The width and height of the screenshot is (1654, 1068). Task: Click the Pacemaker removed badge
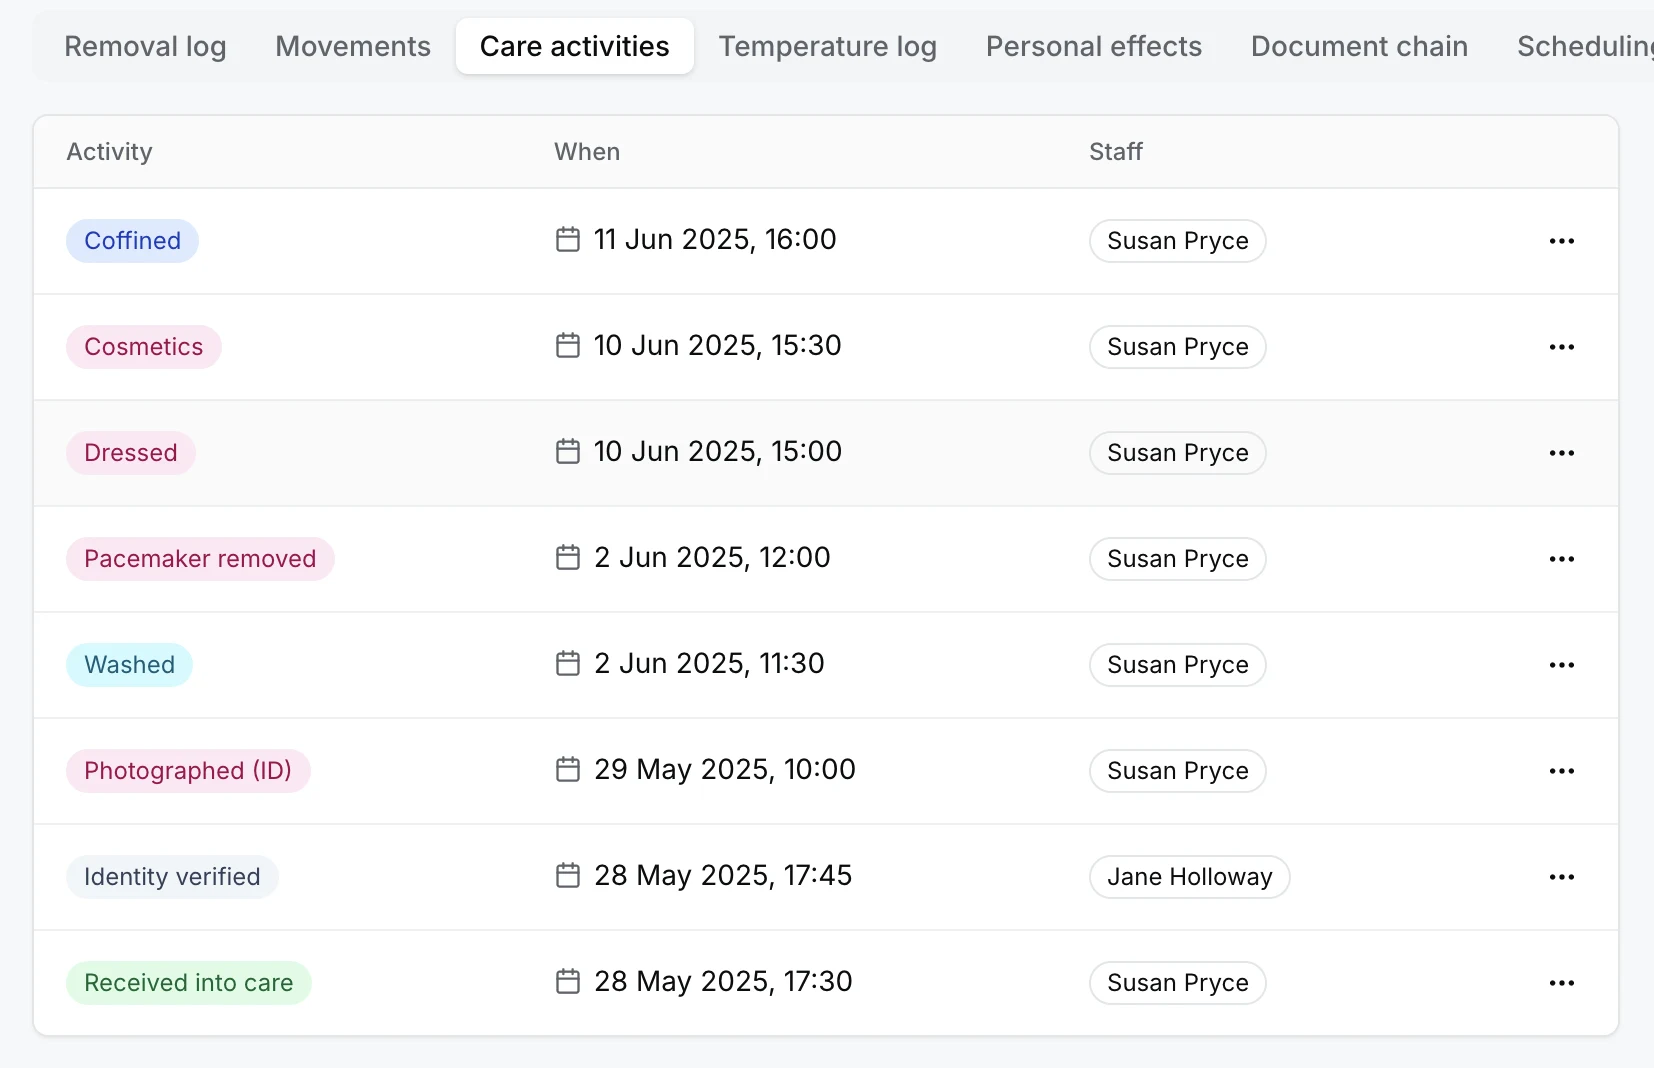coord(200,559)
